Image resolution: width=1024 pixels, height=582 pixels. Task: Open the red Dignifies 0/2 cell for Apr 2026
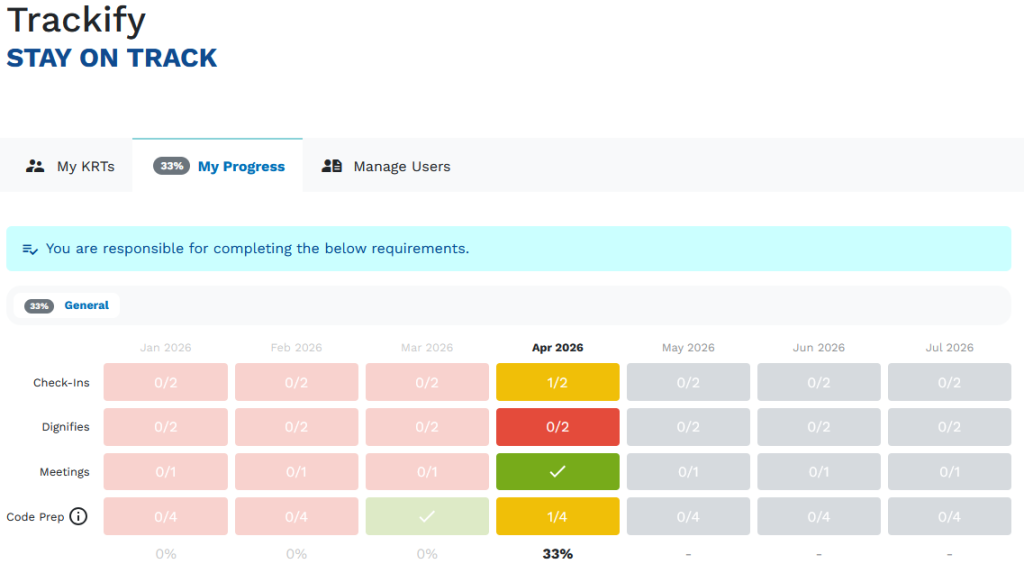(557, 427)
